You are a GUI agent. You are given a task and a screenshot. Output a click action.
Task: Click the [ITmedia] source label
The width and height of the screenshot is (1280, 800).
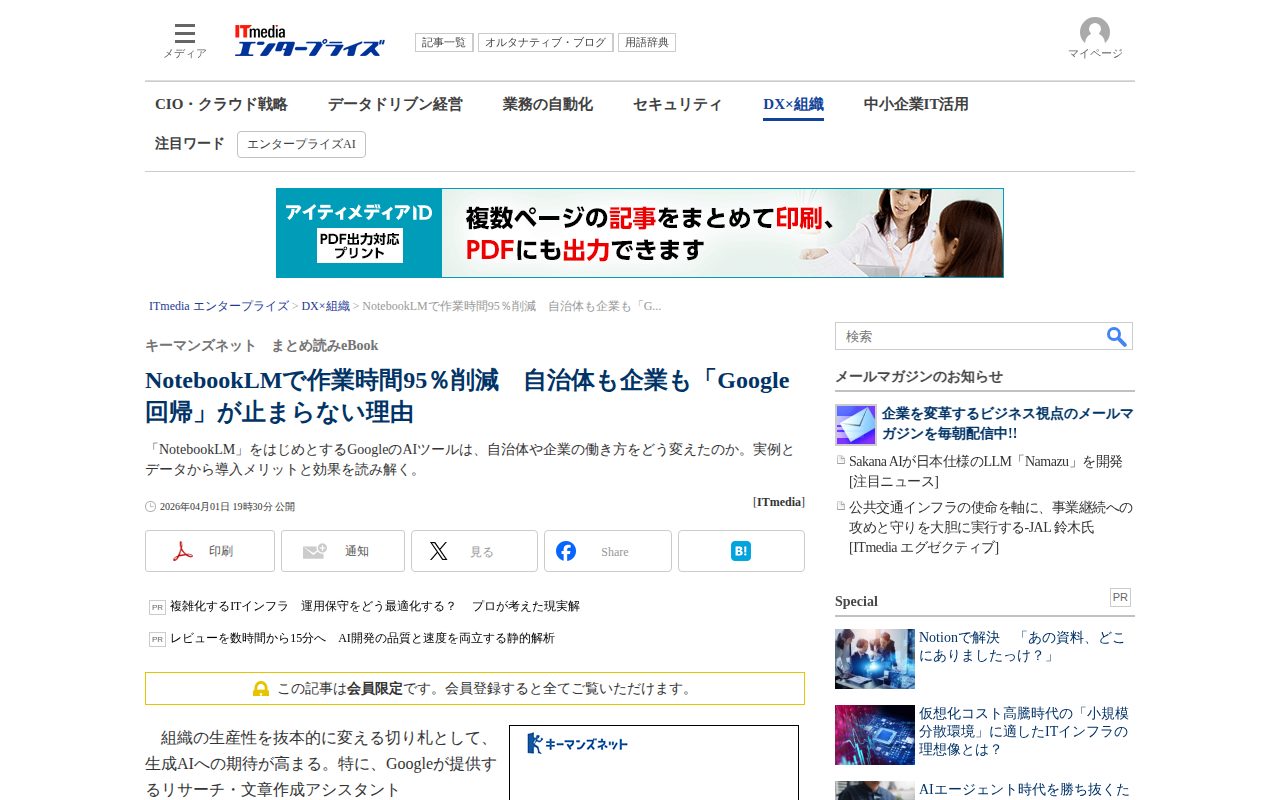coord(779,502)
